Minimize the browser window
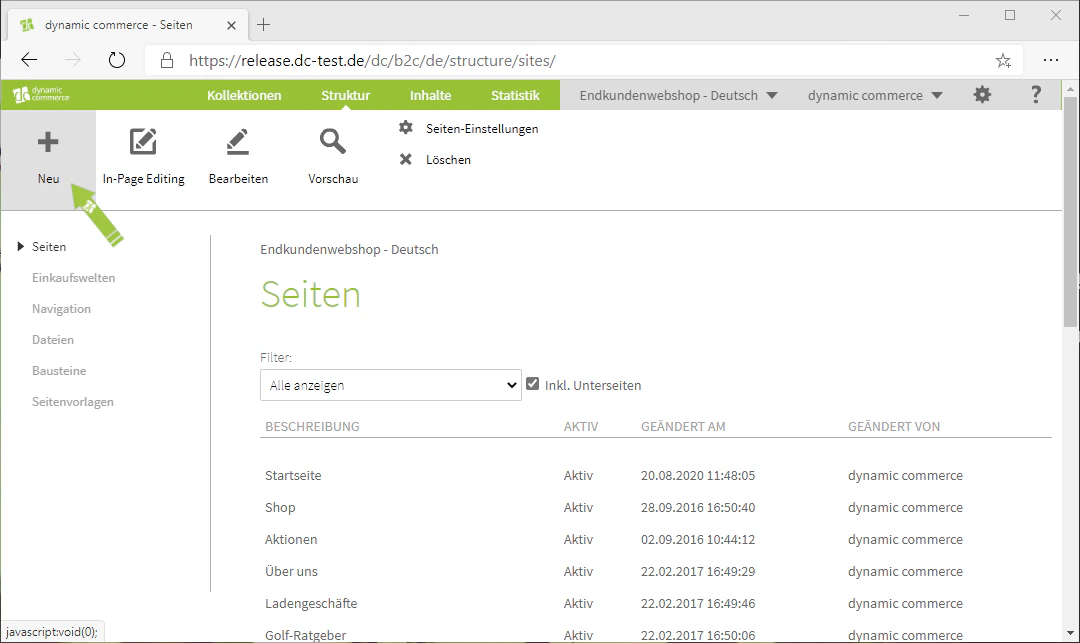Viewport: 1080px width, 643px height. pos(964,15)
